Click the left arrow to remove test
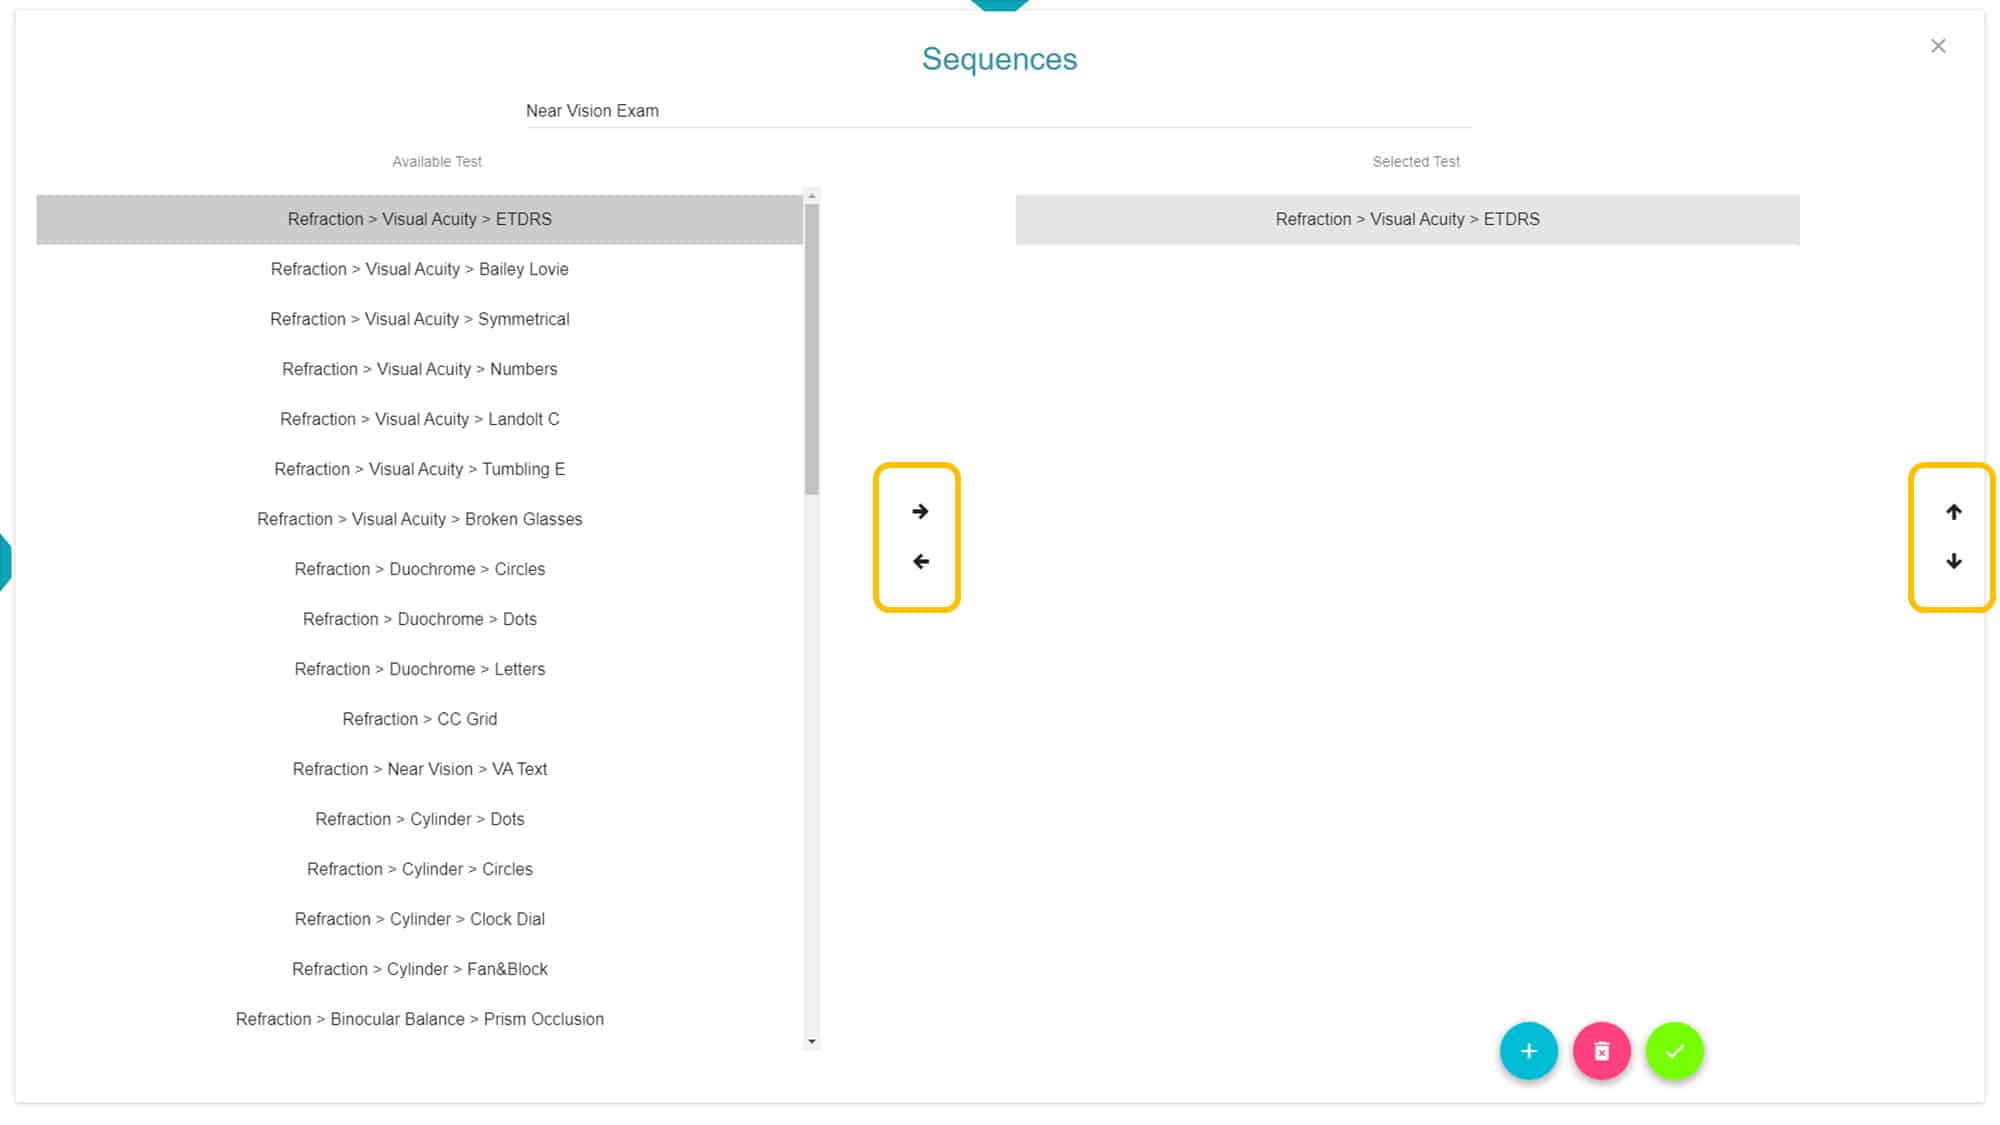The height and width of the screenshot is (1125, 2000). tap(920, 562)
